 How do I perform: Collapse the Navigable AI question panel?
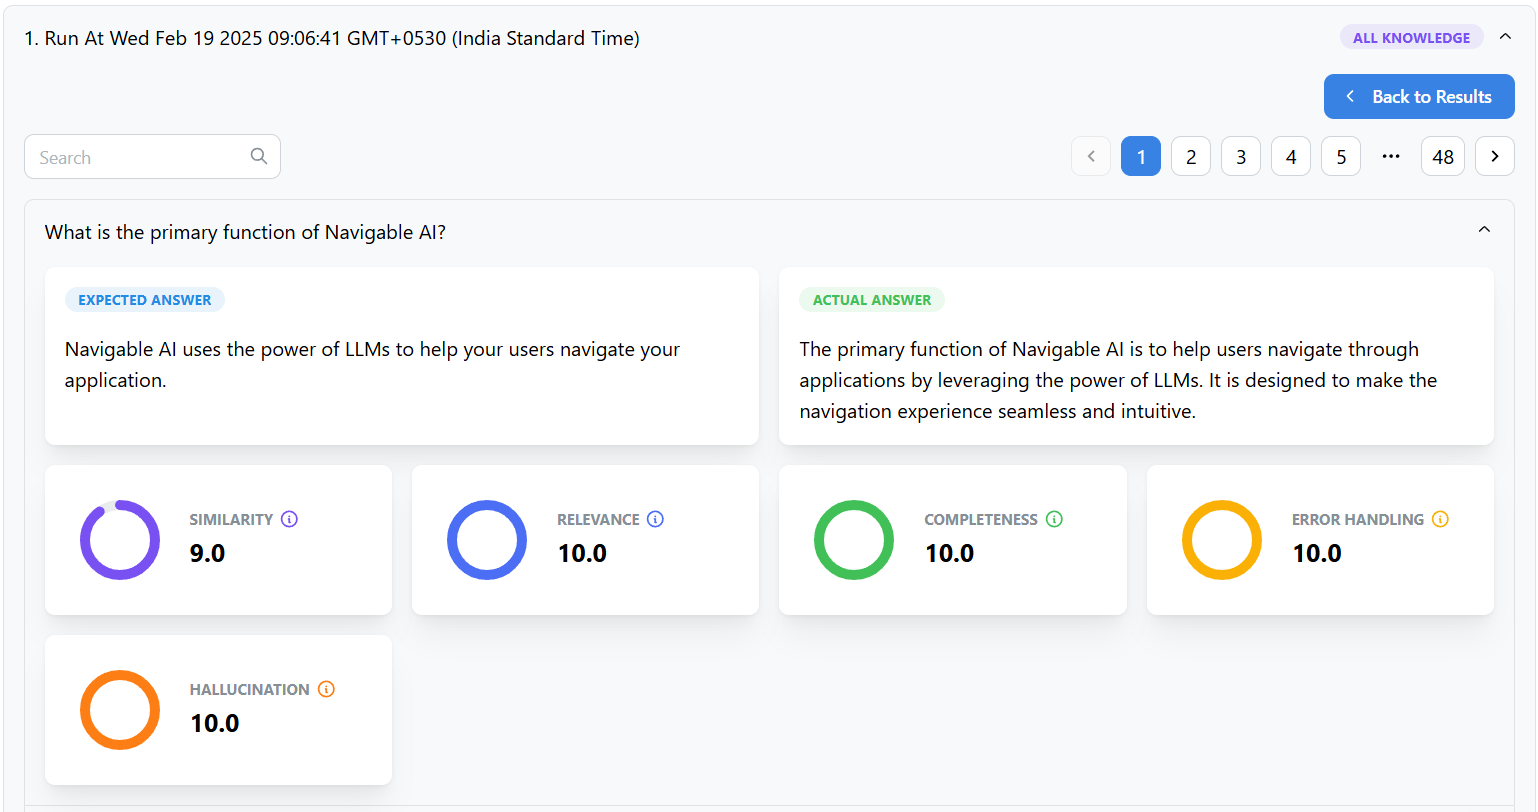[1484, 230]
